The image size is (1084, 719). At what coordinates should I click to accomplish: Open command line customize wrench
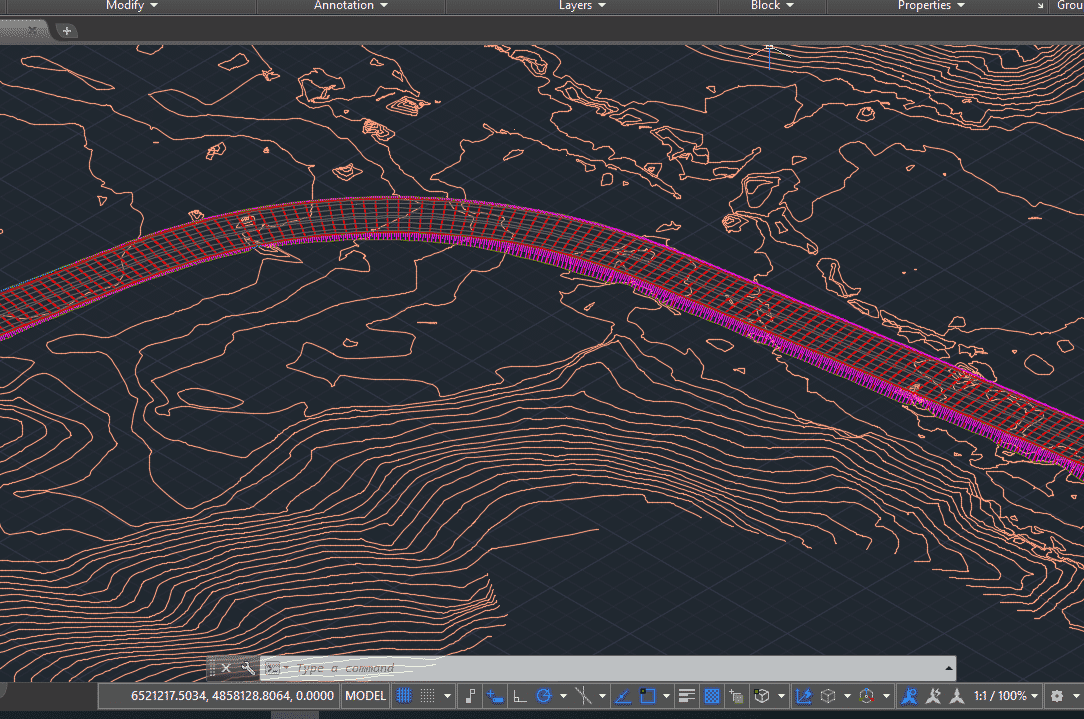click(247, 668)
